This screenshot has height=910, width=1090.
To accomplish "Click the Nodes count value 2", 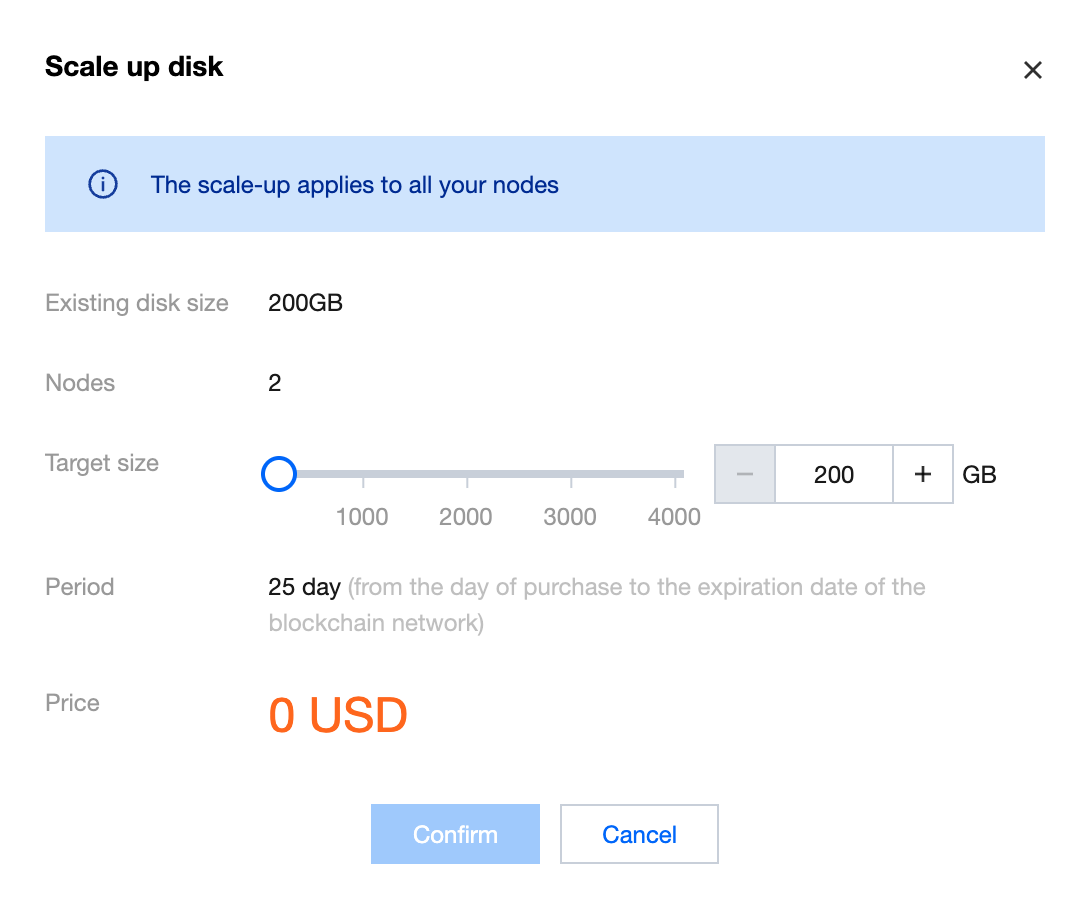I will click(x=275, y=383).
